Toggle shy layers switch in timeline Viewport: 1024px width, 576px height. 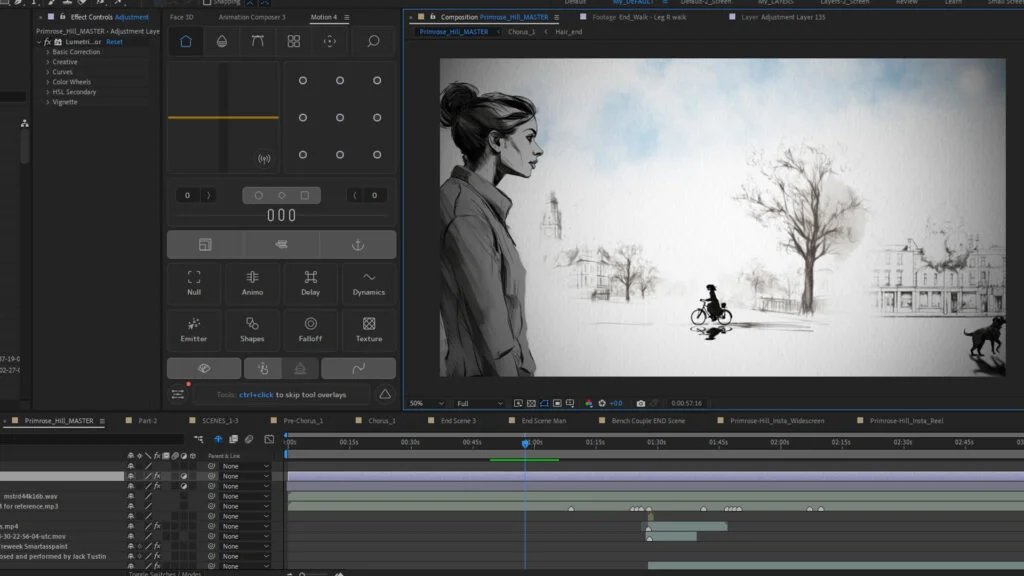218,440
